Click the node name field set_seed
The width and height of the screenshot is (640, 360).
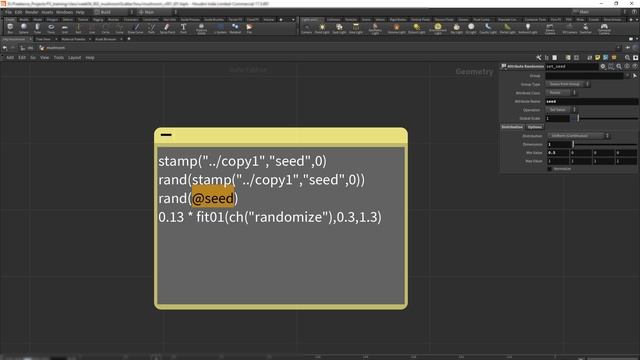(x=571, y=66)
